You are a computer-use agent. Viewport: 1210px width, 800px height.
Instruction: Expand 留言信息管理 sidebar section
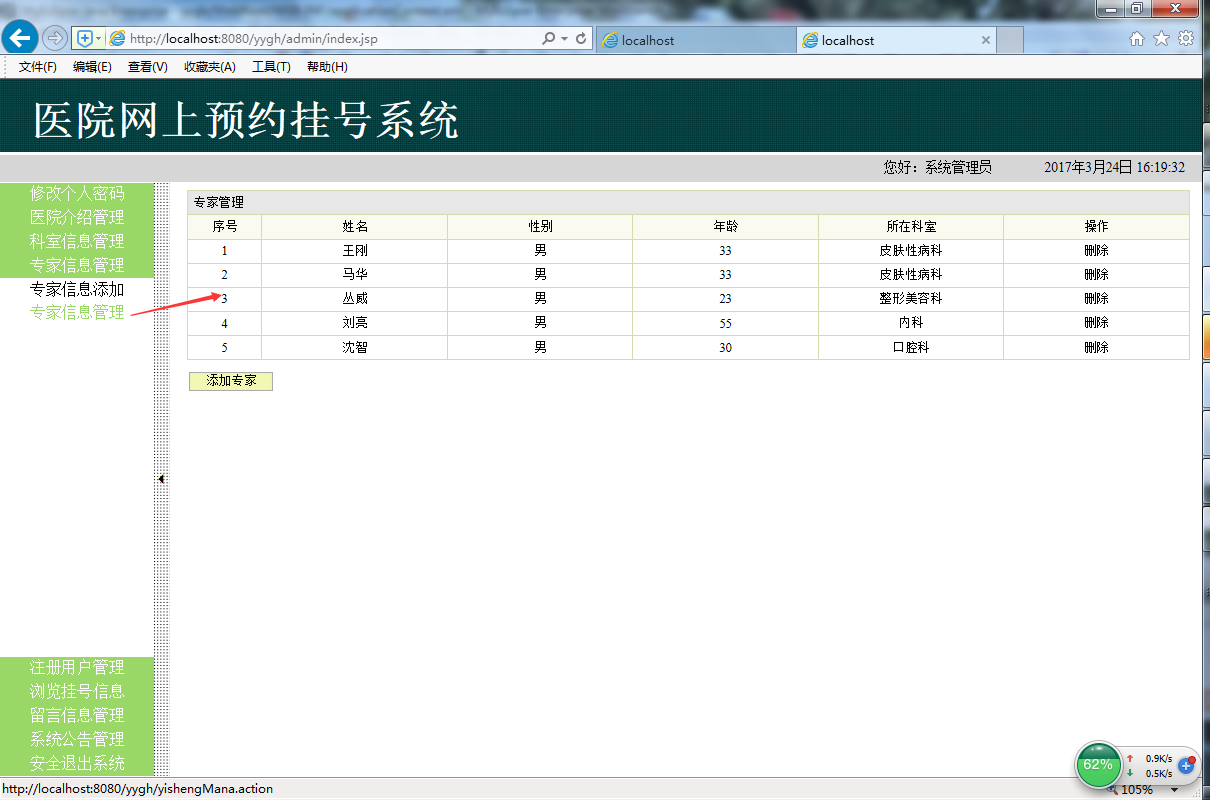pos(77,715)
